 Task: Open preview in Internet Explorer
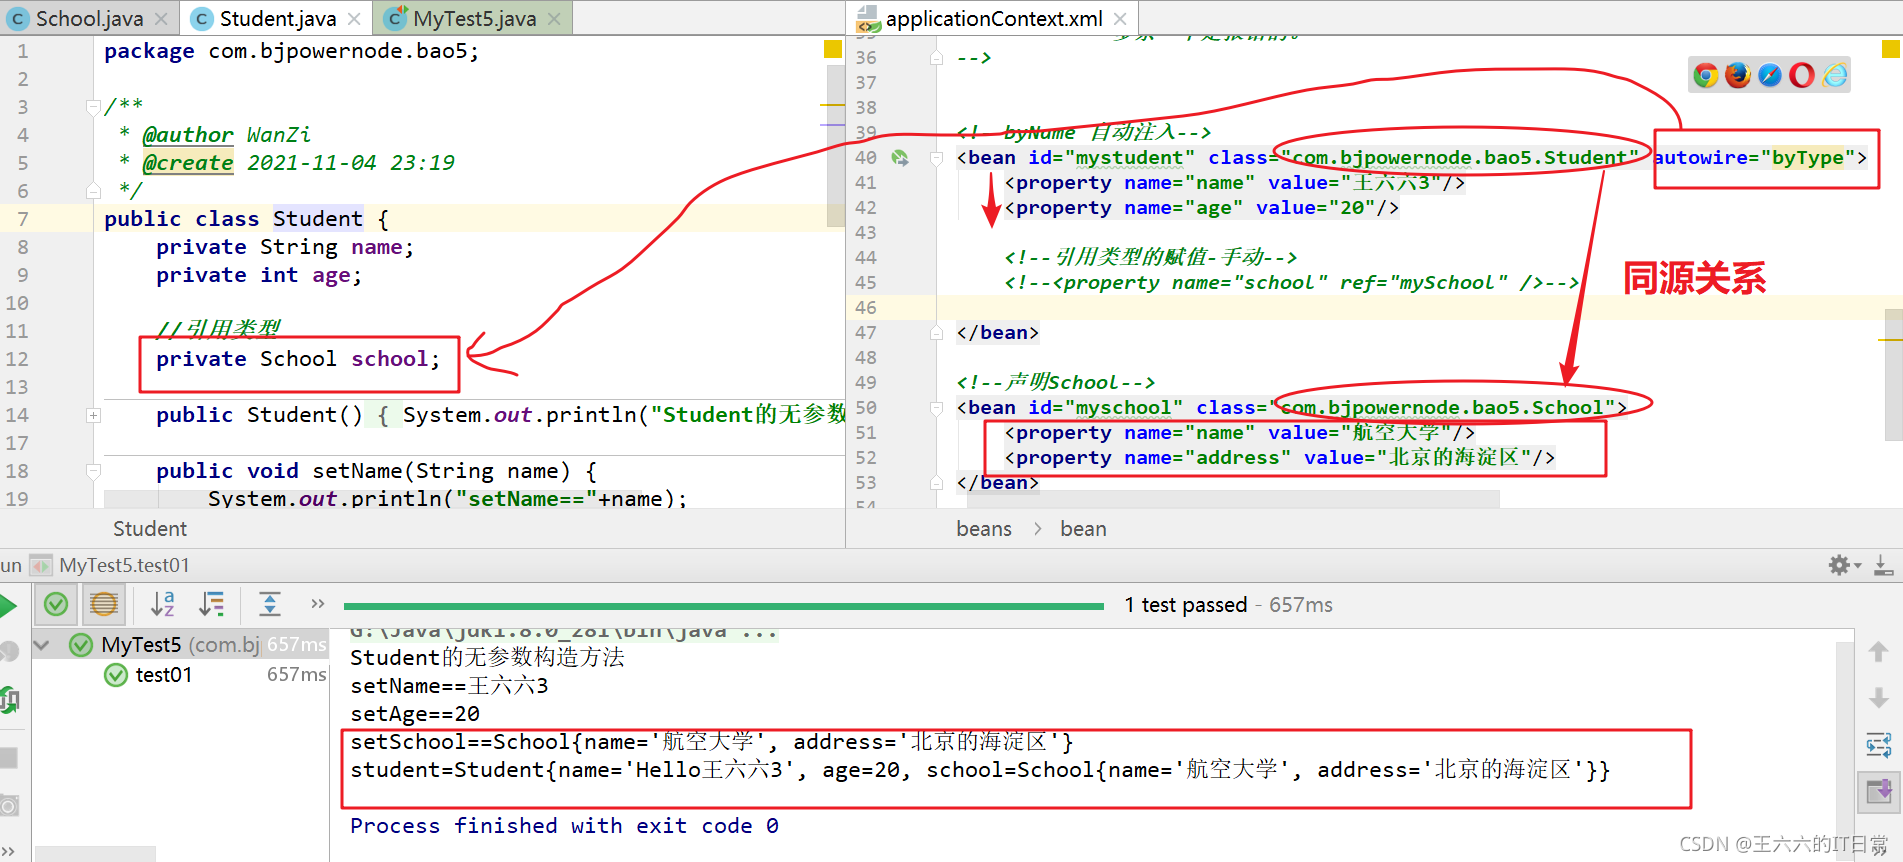pos(1835,75)
